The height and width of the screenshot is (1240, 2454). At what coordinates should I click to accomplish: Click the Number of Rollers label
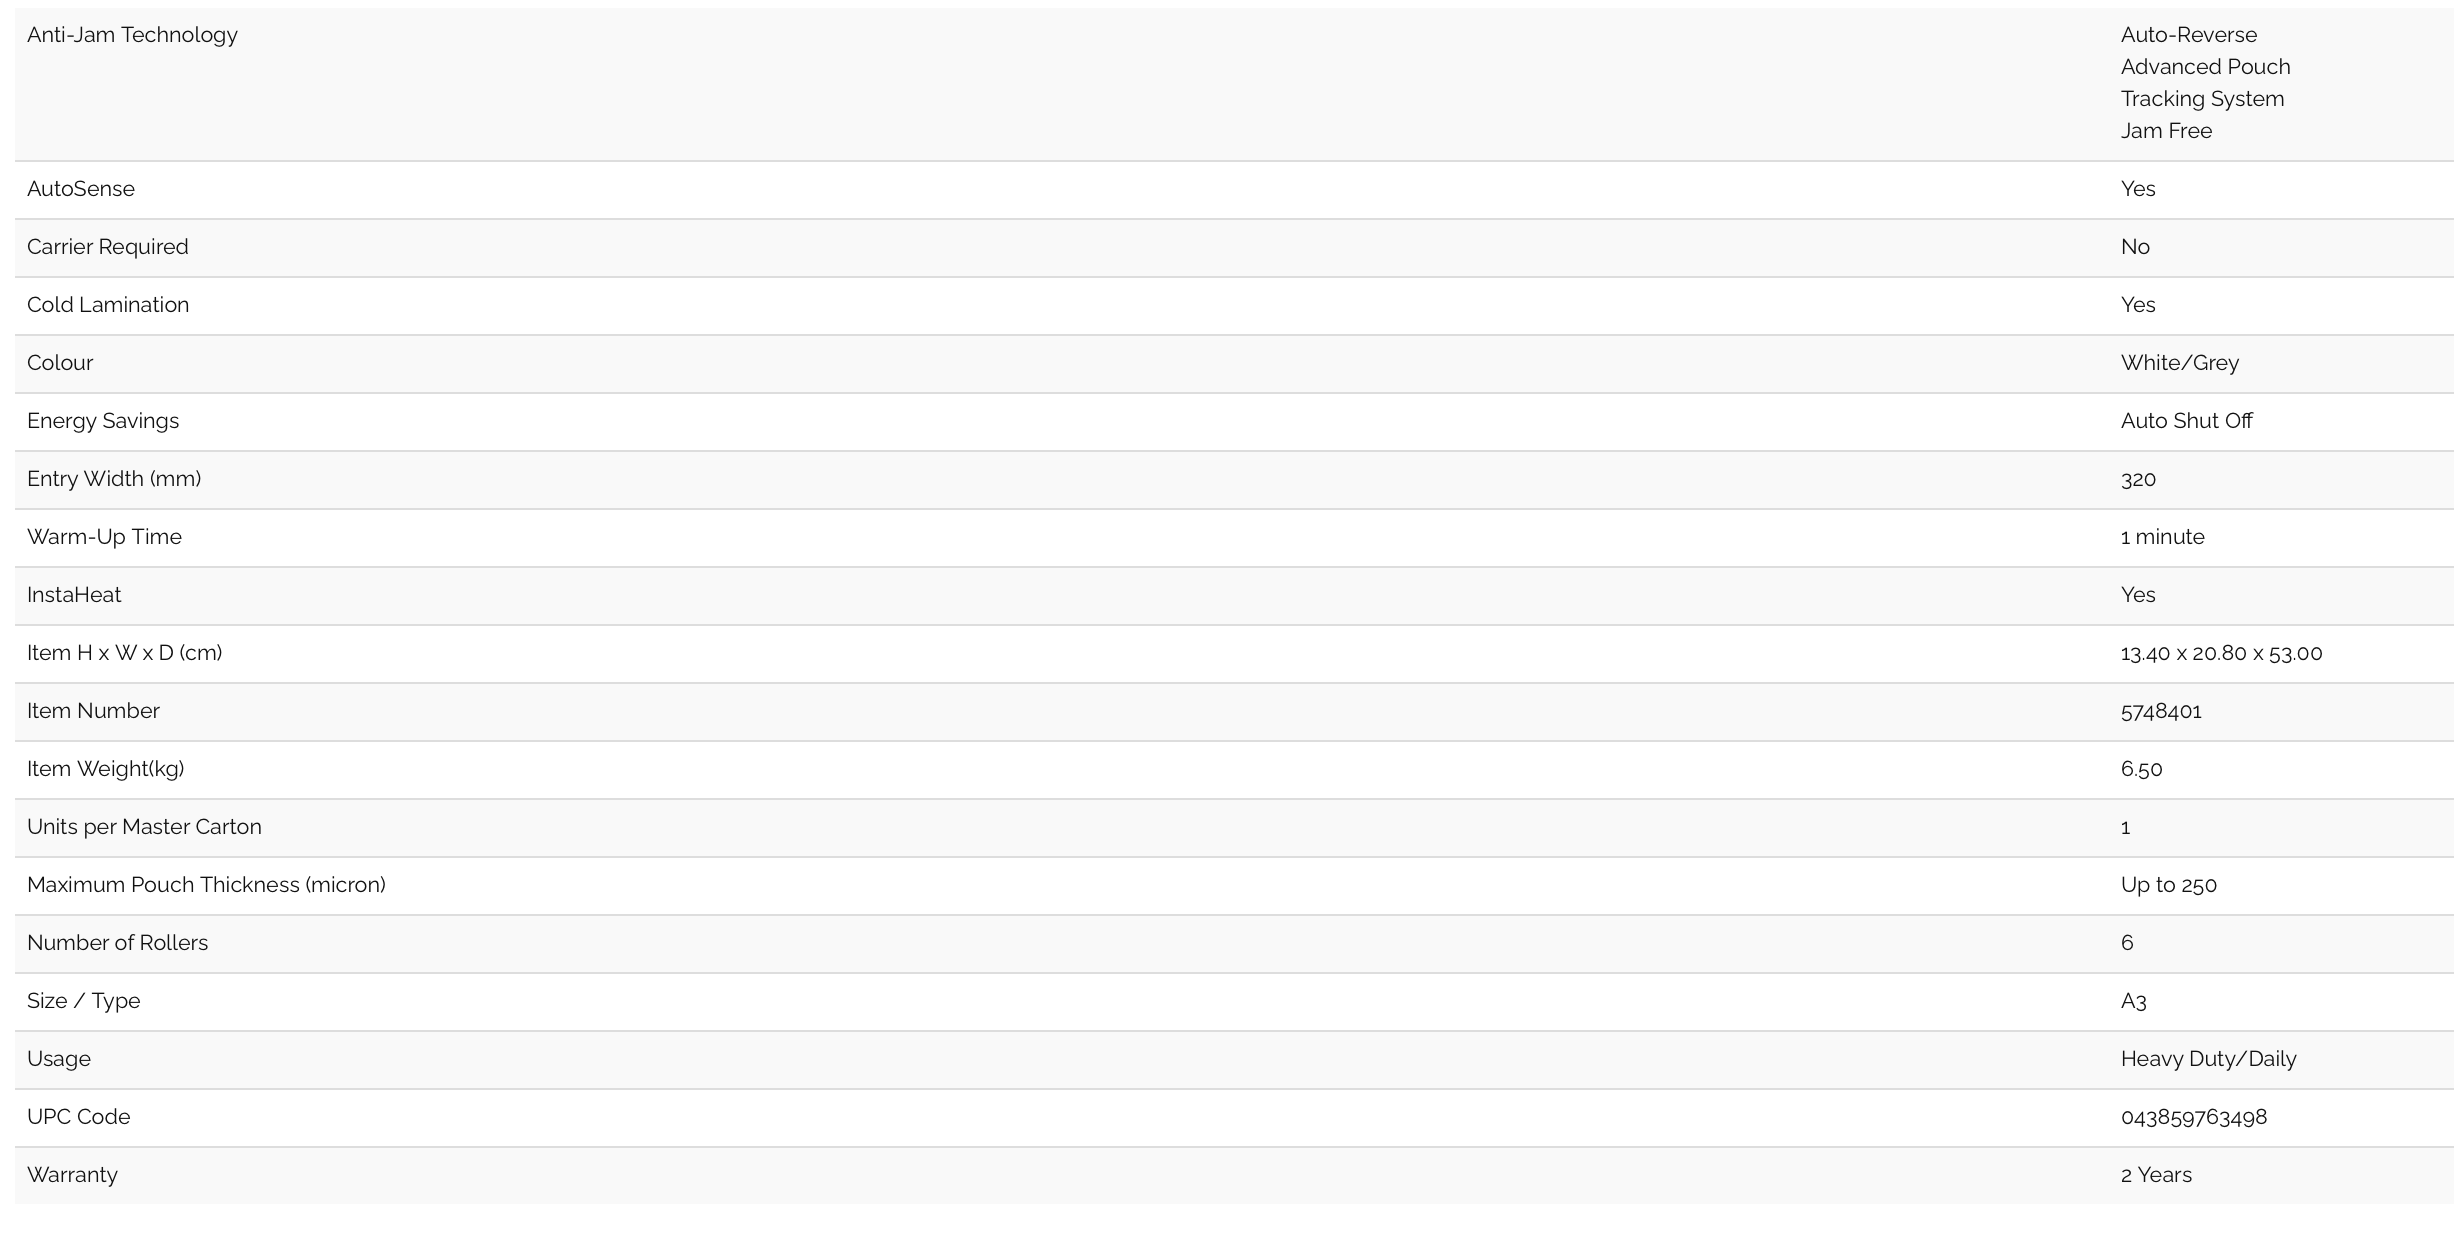pos(117,943)
